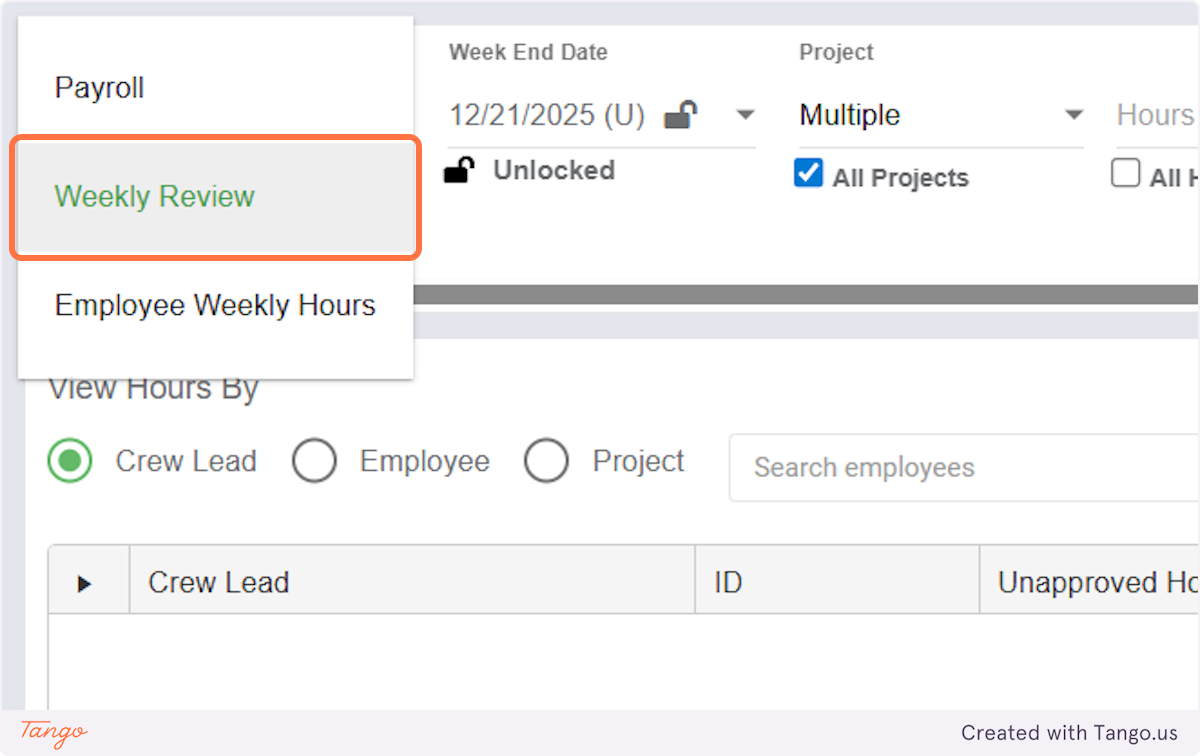Sort by the Crew Lead column header
The width and height of the screenshot is (1200, 756).
[x=219, y=582]
